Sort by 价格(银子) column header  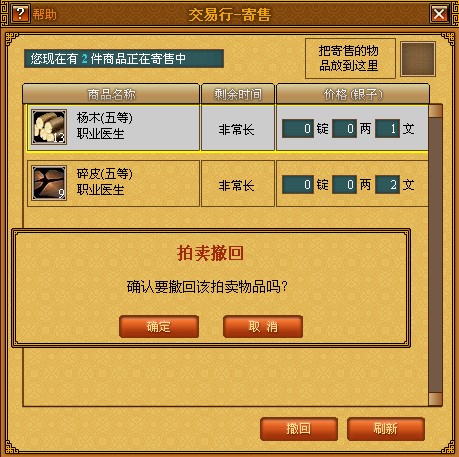tap(353, 94)
